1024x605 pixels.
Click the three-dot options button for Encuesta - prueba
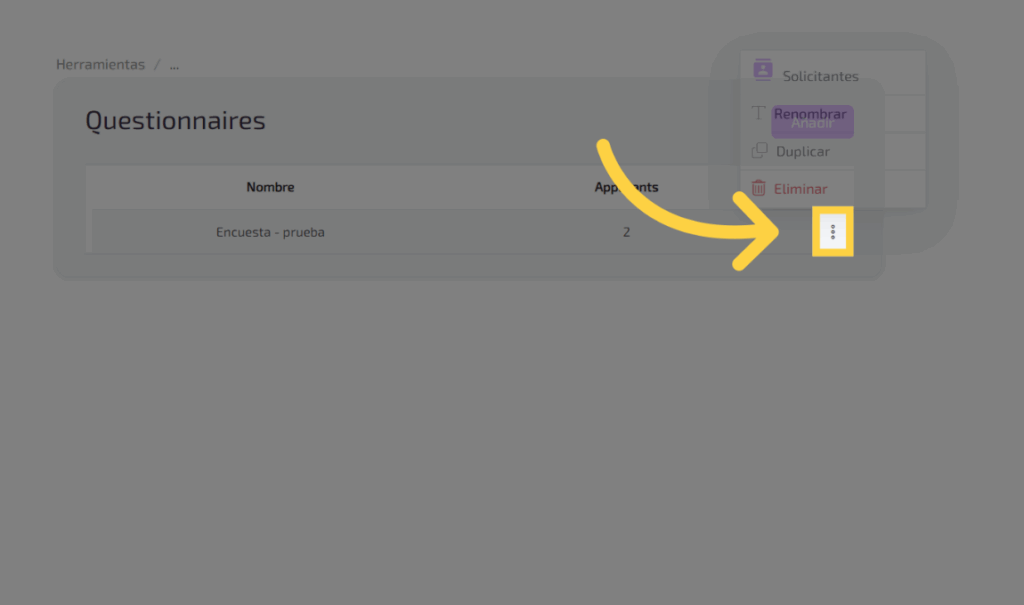click(x=832, y=233)
